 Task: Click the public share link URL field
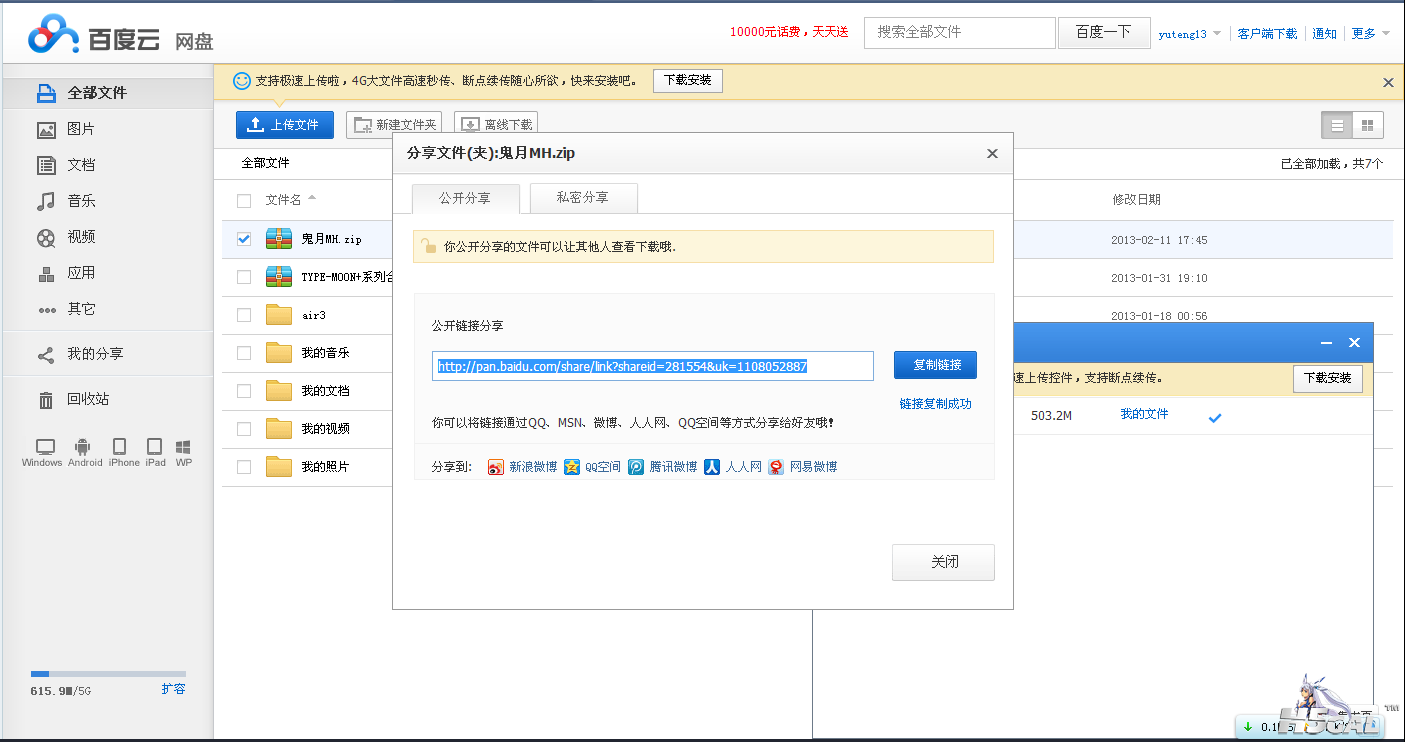tap(653, 366)
